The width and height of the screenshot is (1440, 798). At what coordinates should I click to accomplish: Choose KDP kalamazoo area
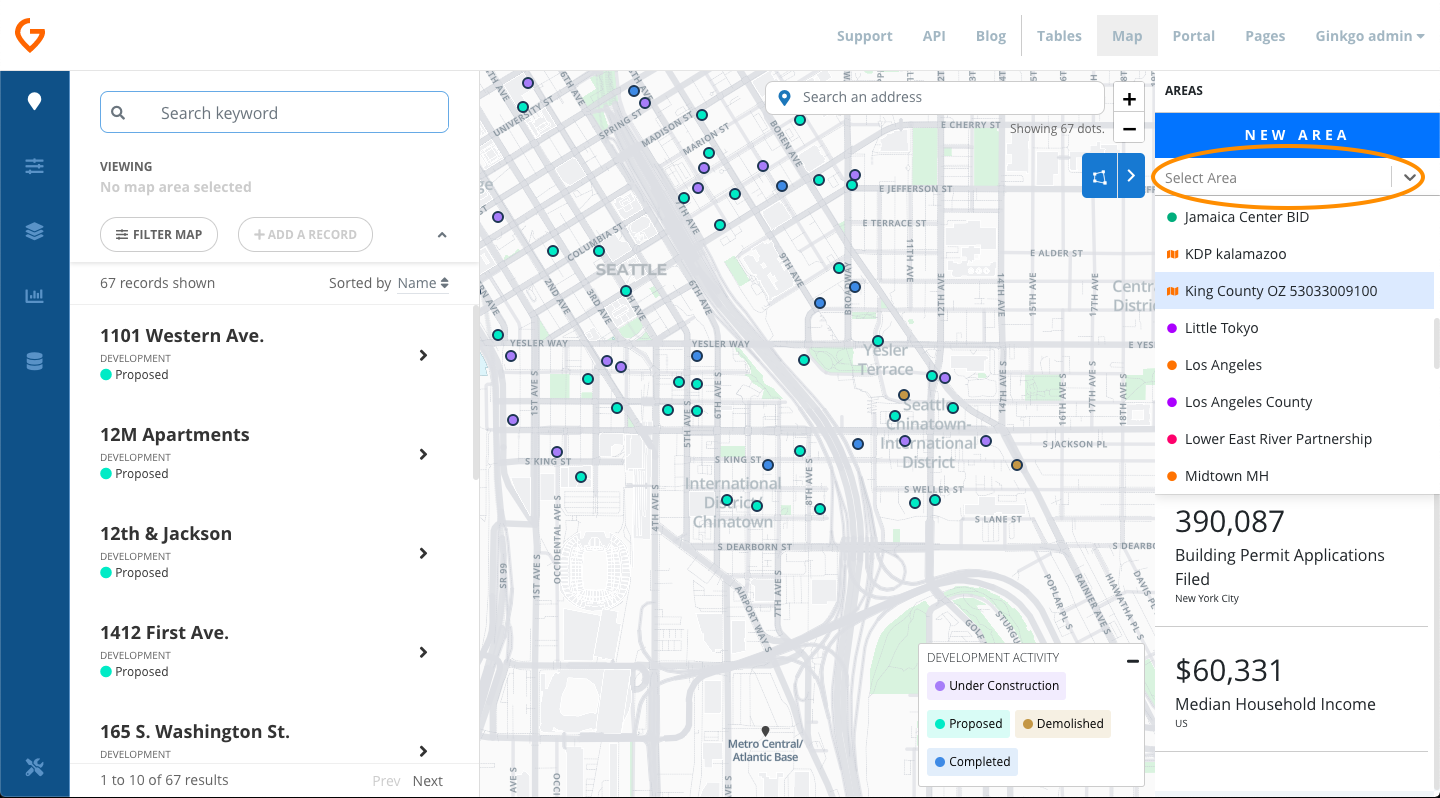click(1295, 254)
